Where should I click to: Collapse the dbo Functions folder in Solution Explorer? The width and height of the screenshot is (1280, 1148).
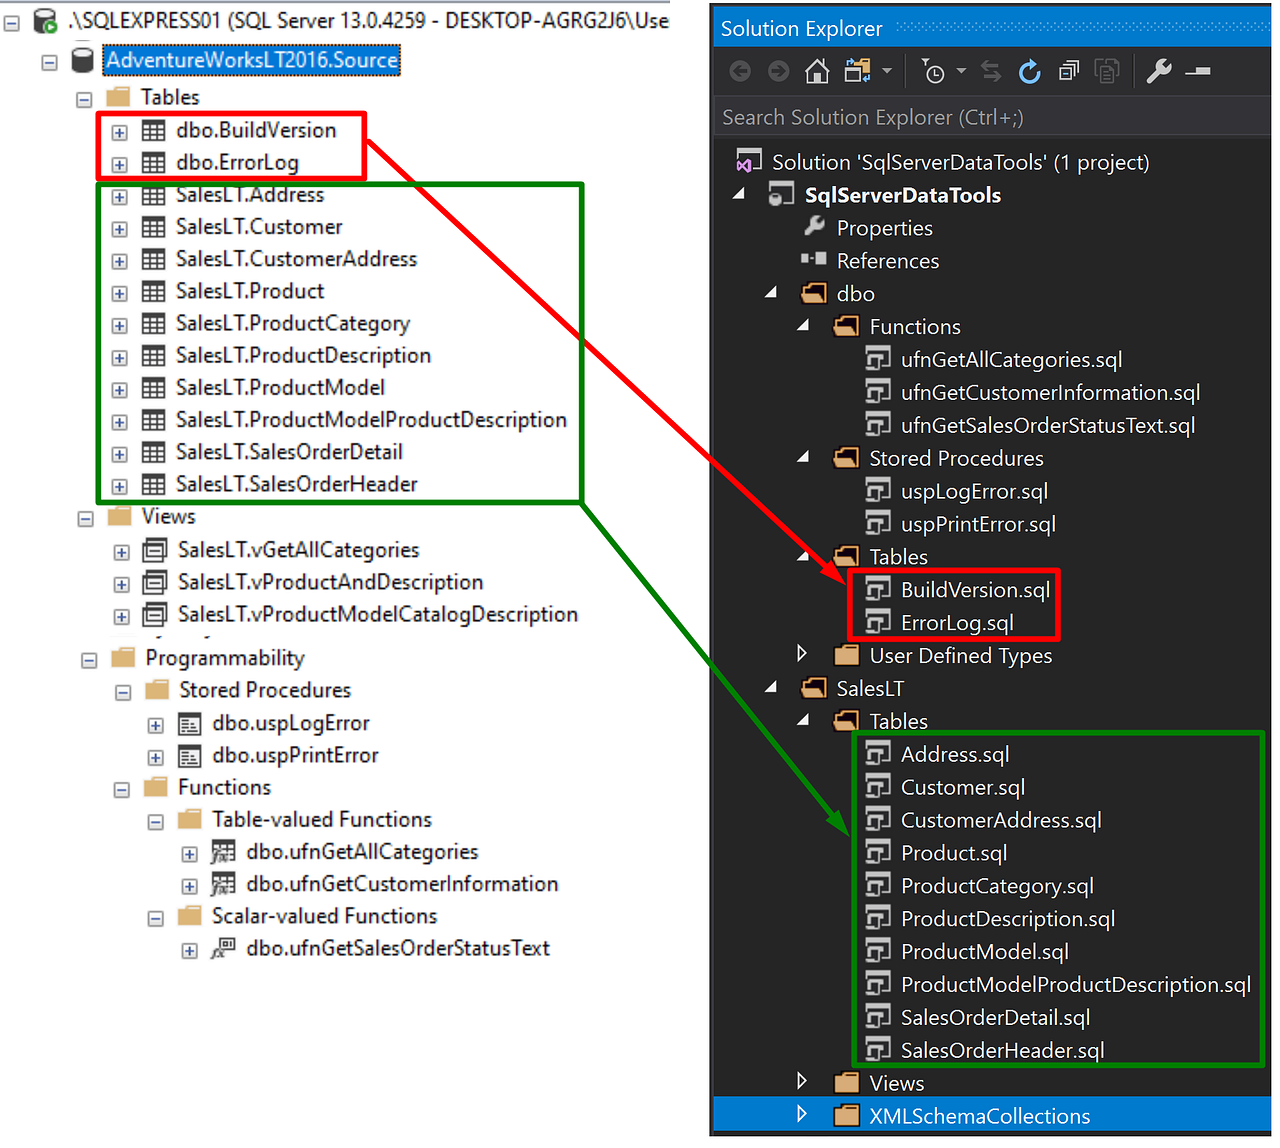click(x=803, y=326)
